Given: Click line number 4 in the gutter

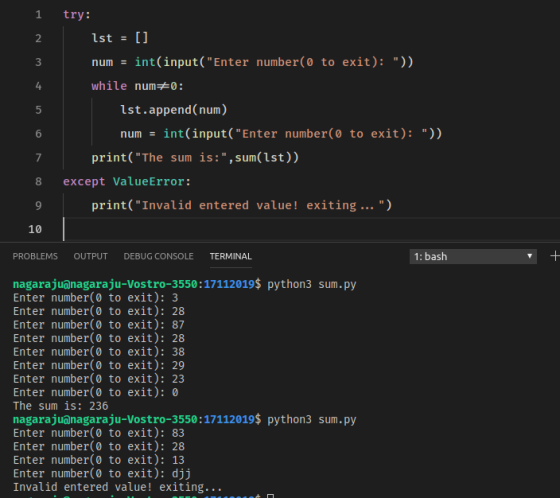Looking at the screenshot, I should tap(38, 86).
